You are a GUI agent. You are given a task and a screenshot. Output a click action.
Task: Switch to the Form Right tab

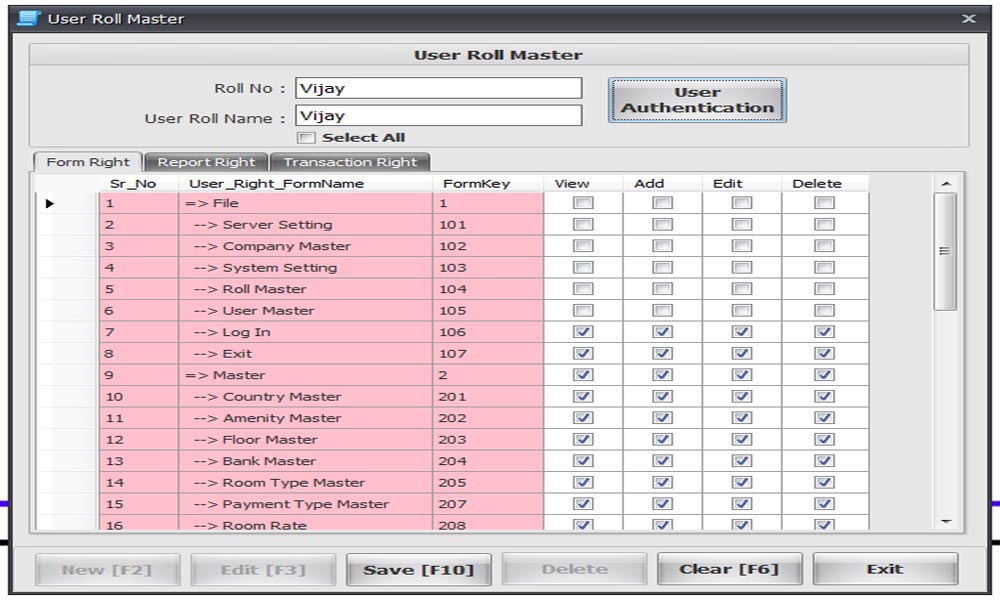pyautogui.click(x=87, y=162)
